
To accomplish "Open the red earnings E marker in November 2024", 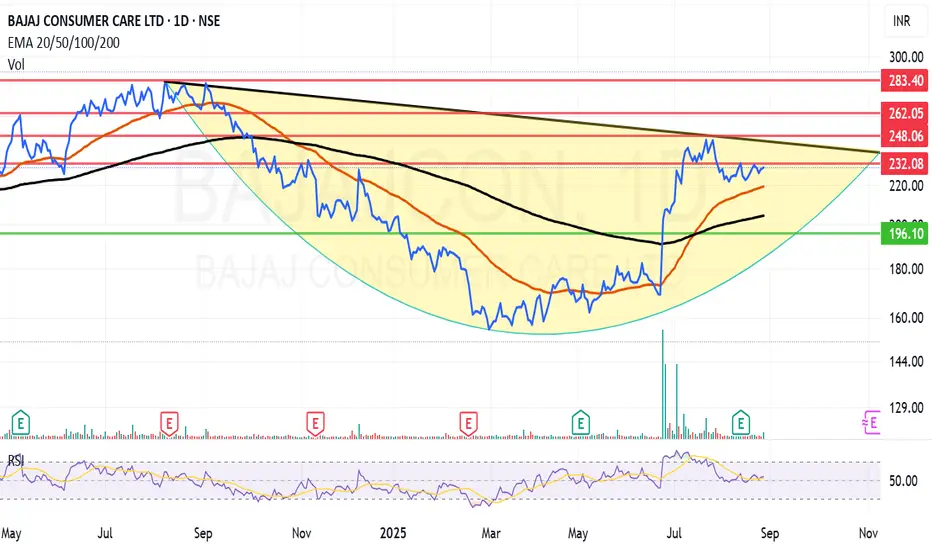I will point(315,424).
